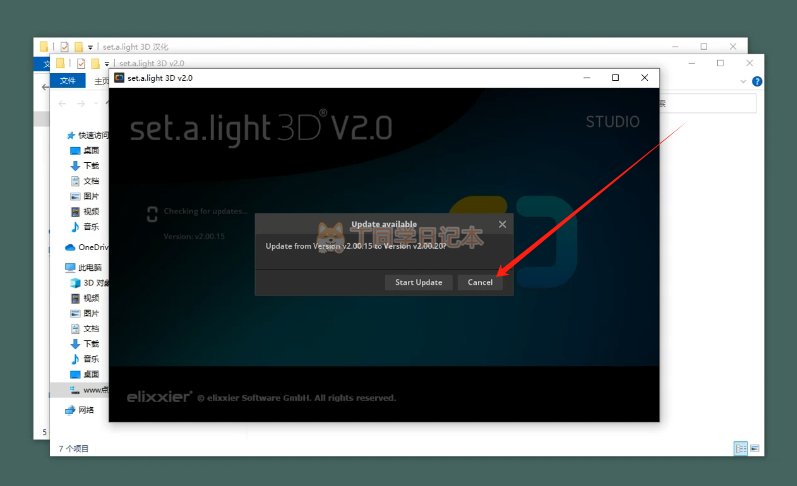Click the Forward arrow in the v2.0 Explorer window
The width and height of the screenshot is (797, 486).
click(81, 104)
